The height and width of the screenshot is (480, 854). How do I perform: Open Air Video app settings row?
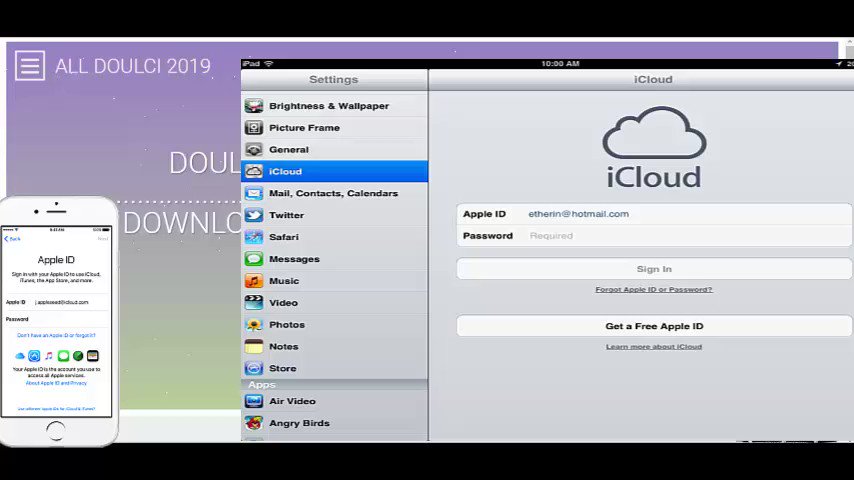click(334, 401)
